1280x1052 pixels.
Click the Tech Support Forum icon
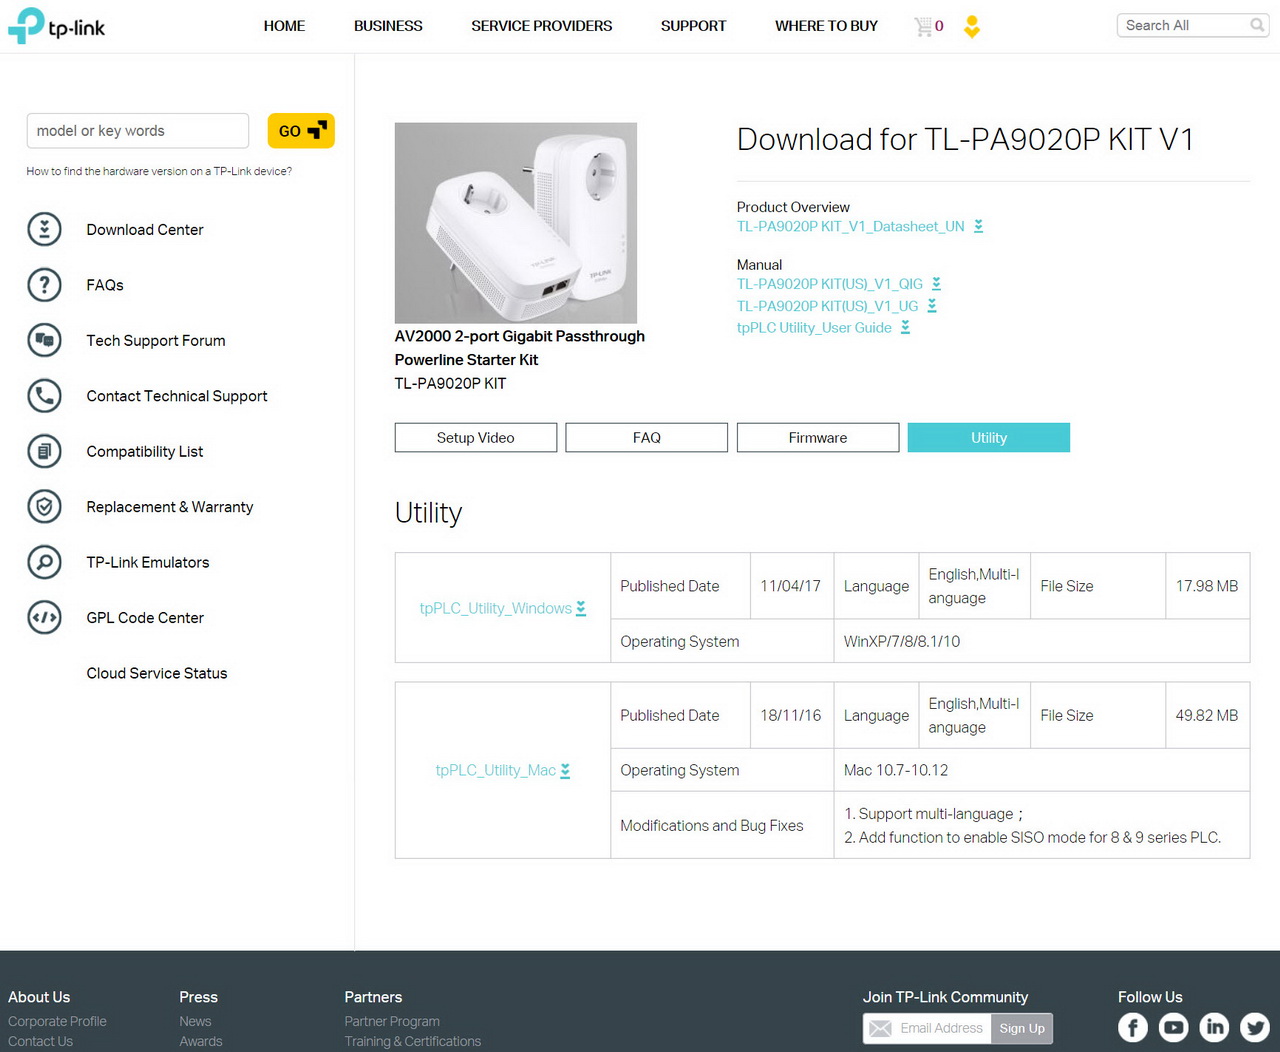[x=44, y=340]
